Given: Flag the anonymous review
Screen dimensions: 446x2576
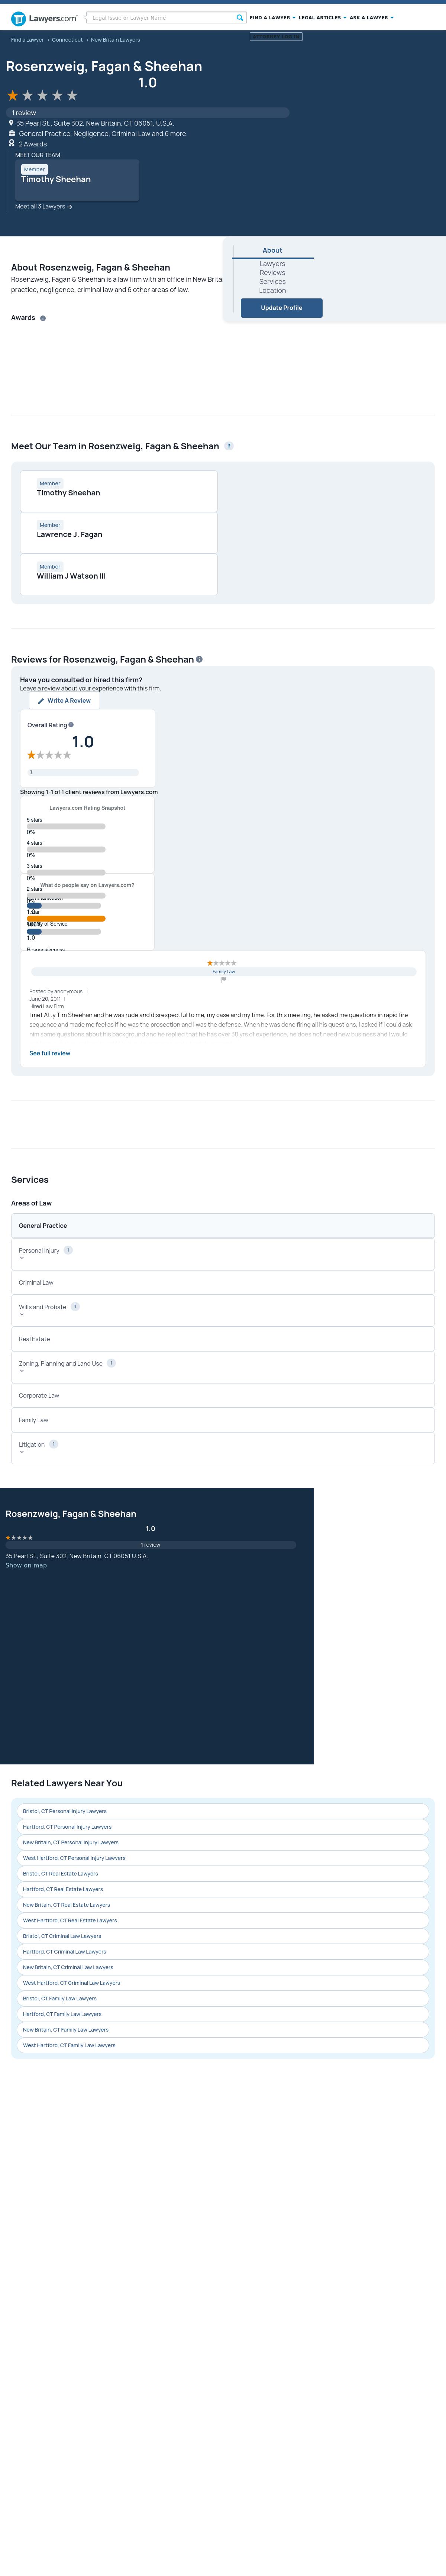Looking at the screenshot, I should (223, 980).
